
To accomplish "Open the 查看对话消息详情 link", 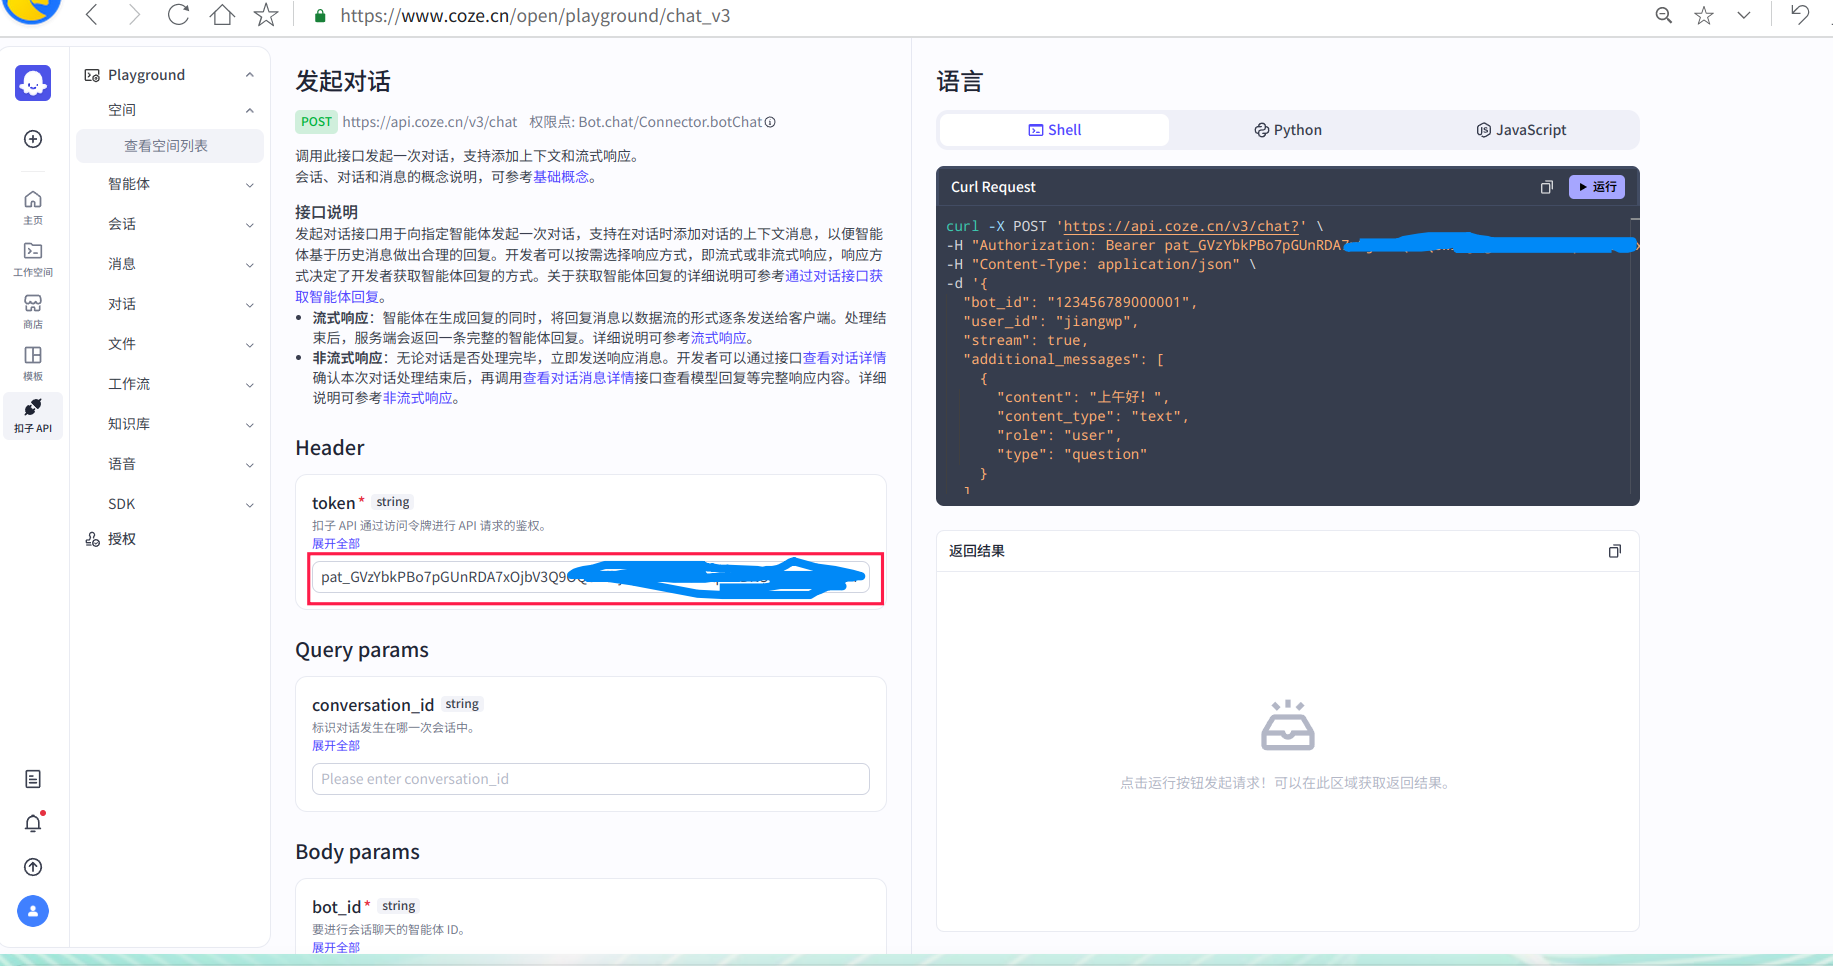I will (578, 378).
